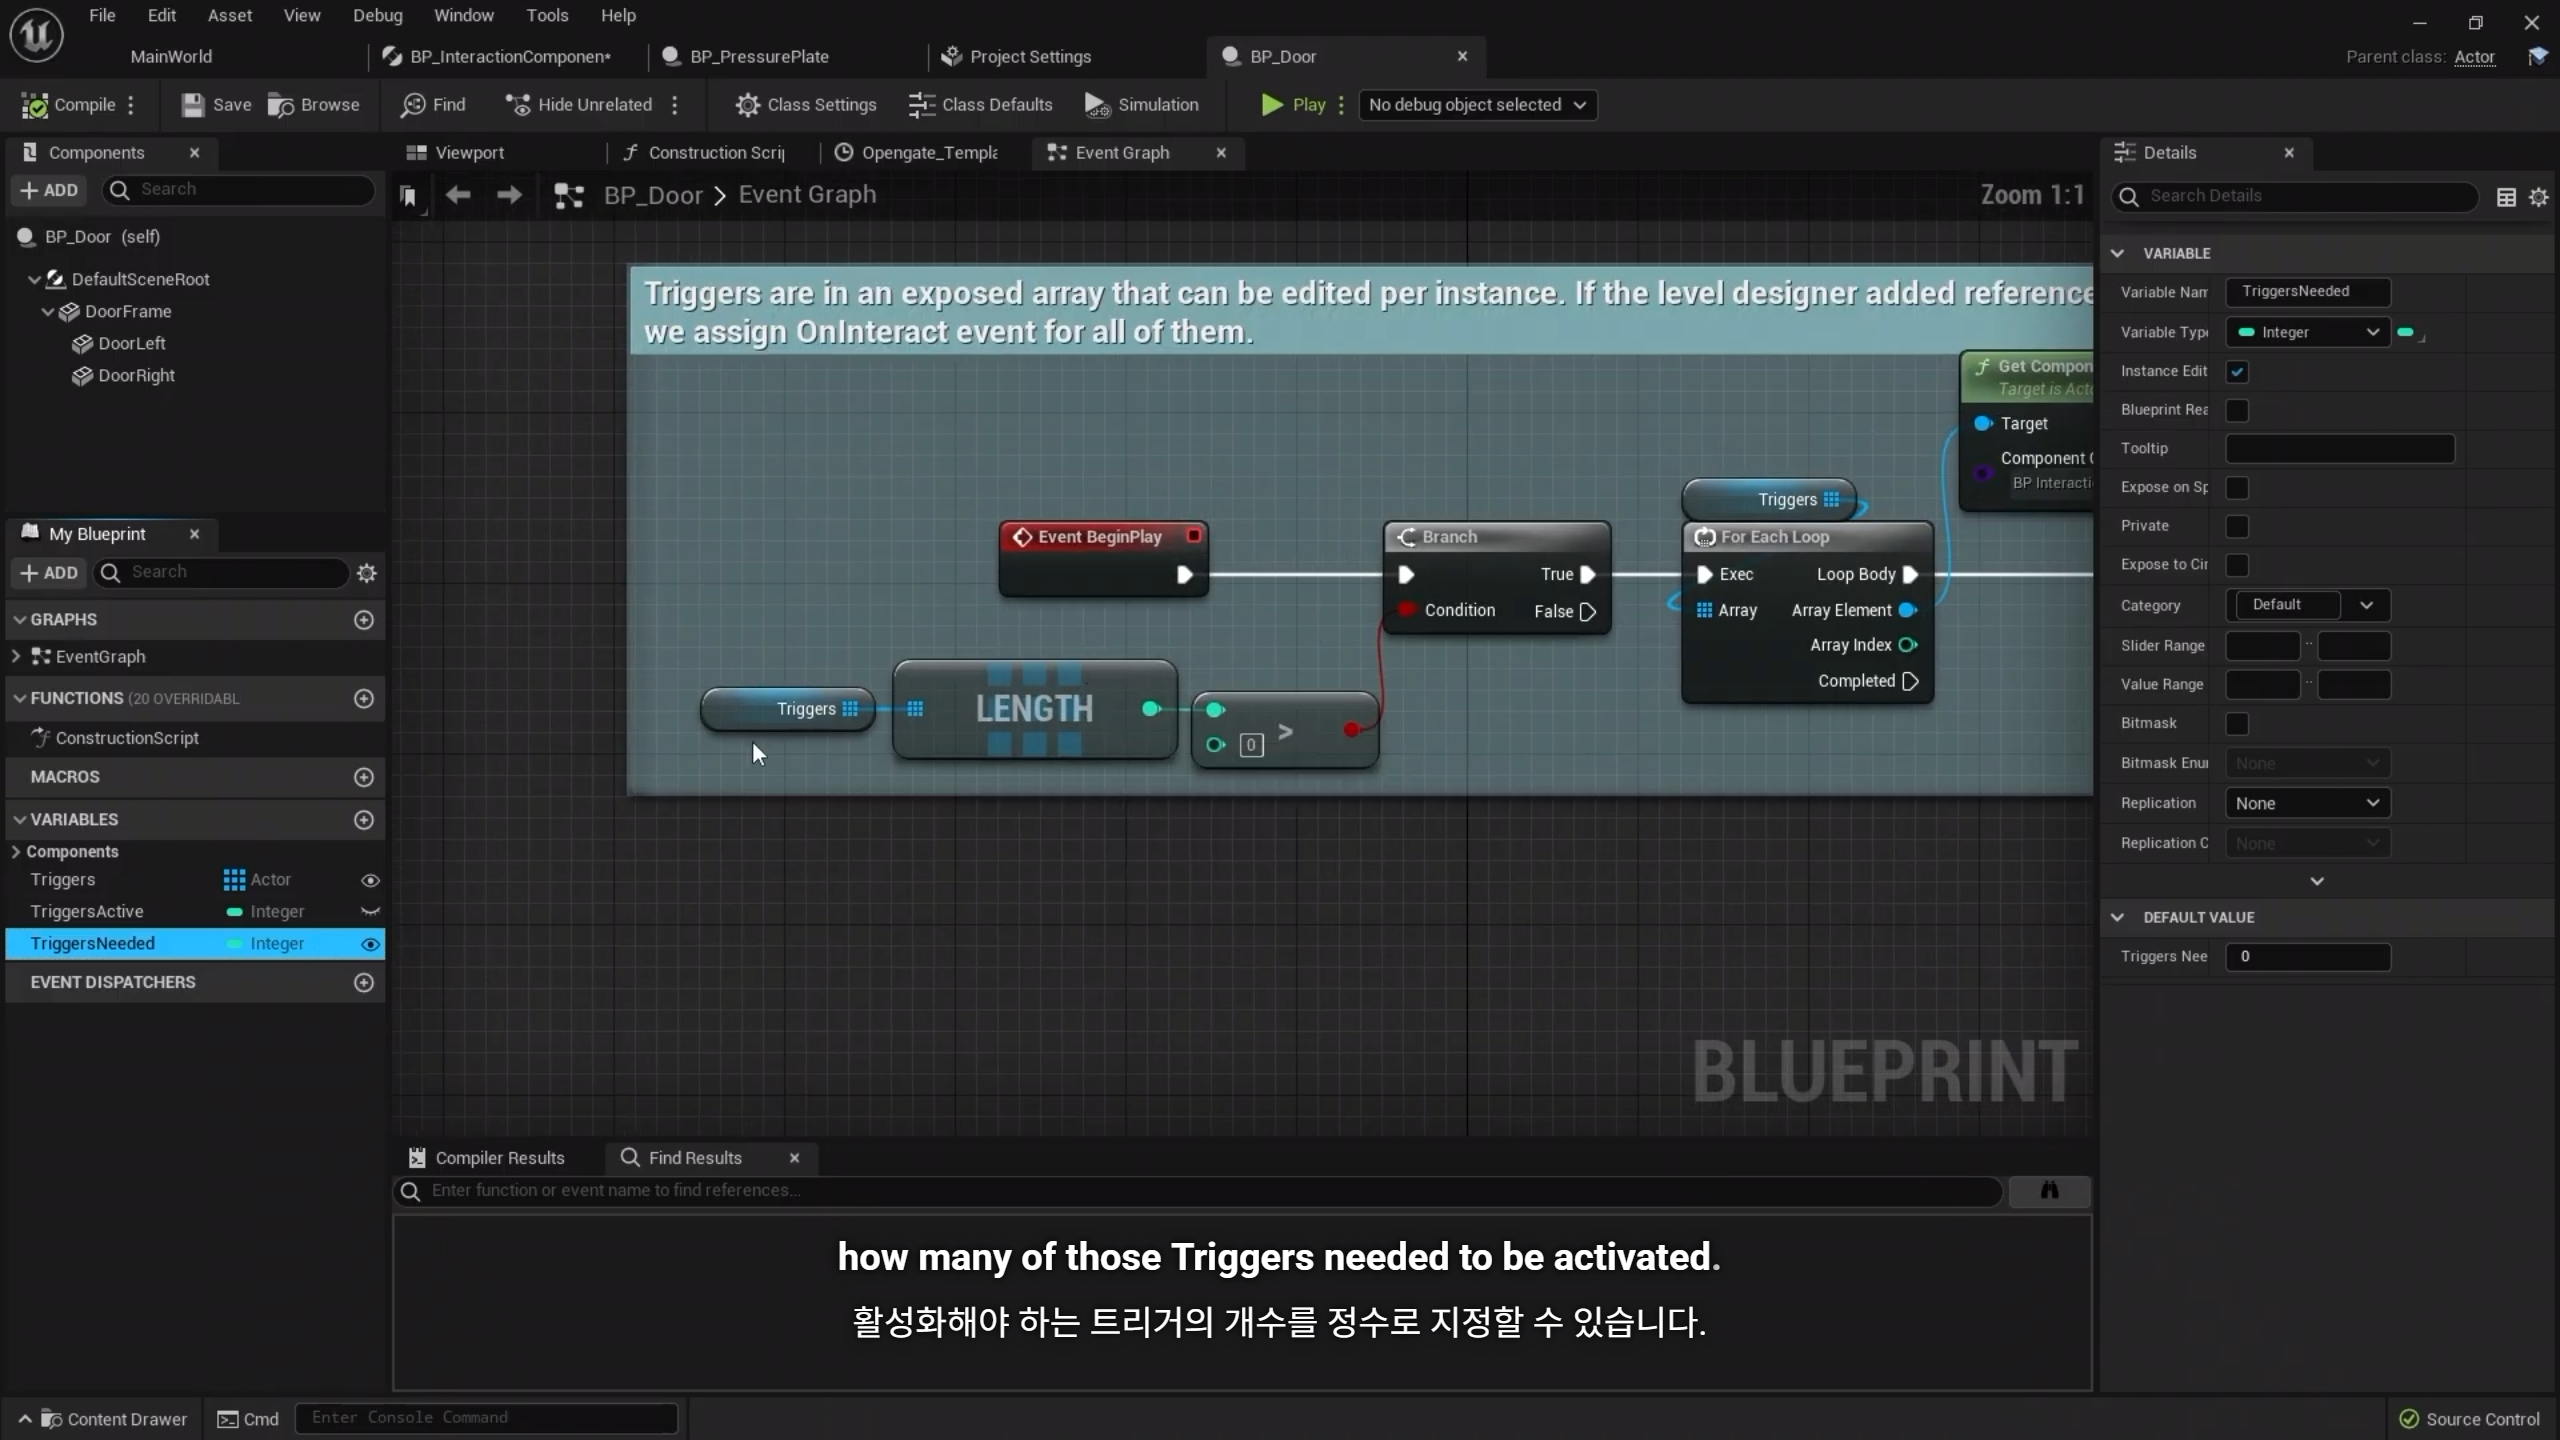Screen dimensions: 2560x1440
Task: Click the variable type color pill
Action: point(2405,332)
